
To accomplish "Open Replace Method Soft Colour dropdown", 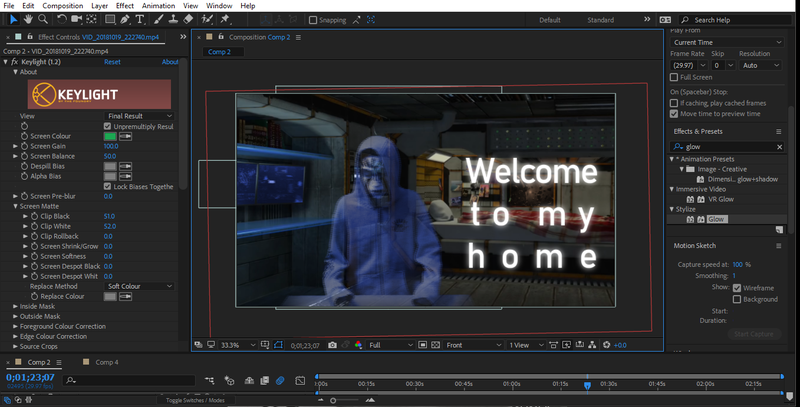I will 139,286.
